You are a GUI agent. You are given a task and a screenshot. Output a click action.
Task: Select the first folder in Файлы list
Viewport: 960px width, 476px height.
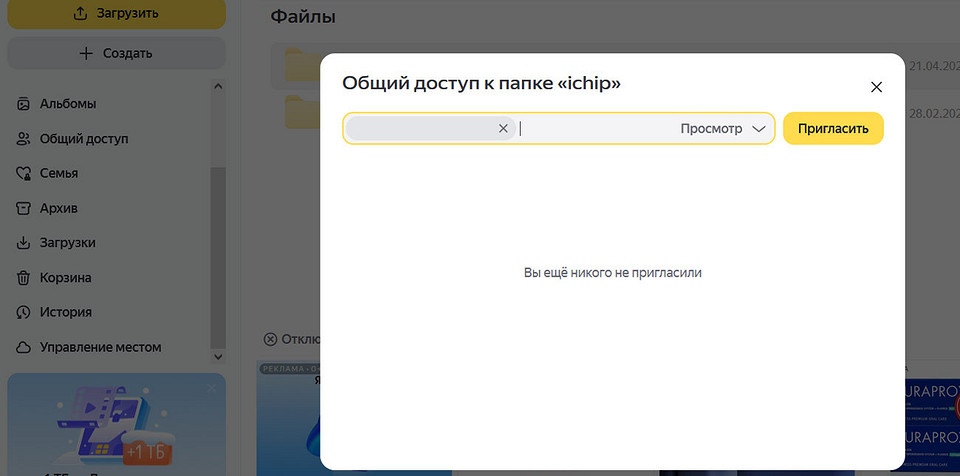click(x=300, y=66)
